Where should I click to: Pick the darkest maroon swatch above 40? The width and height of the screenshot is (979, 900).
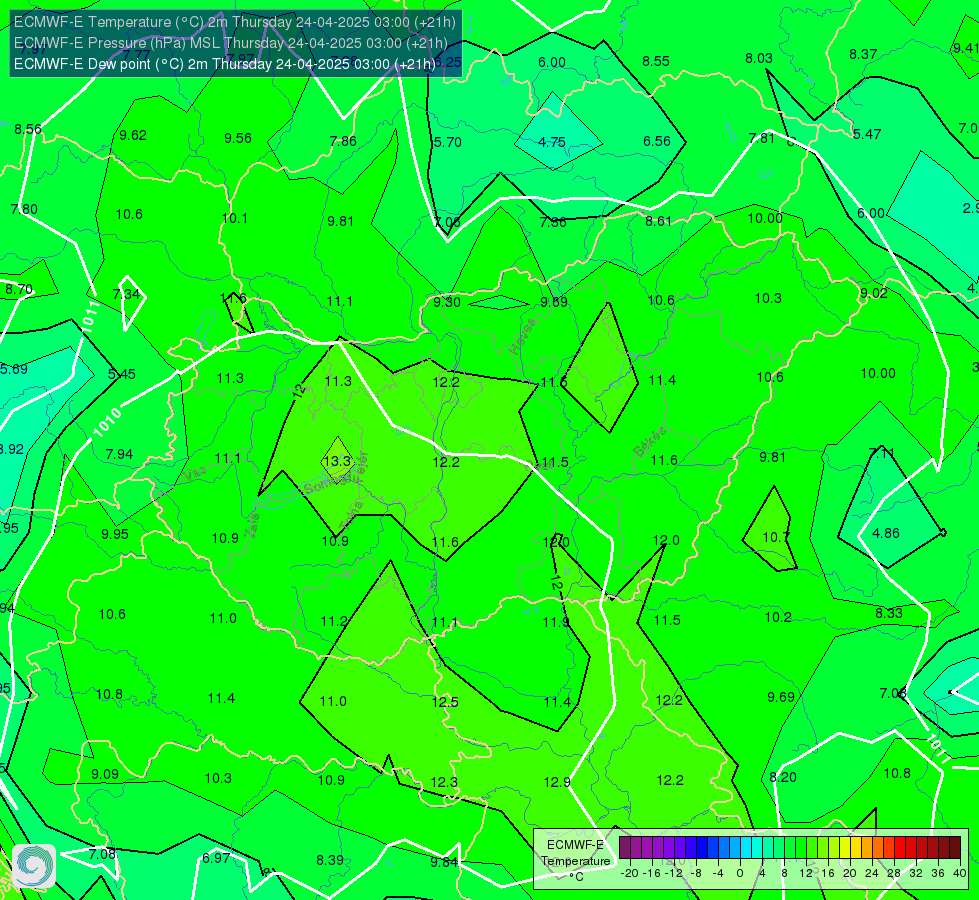tap(955, 848)
